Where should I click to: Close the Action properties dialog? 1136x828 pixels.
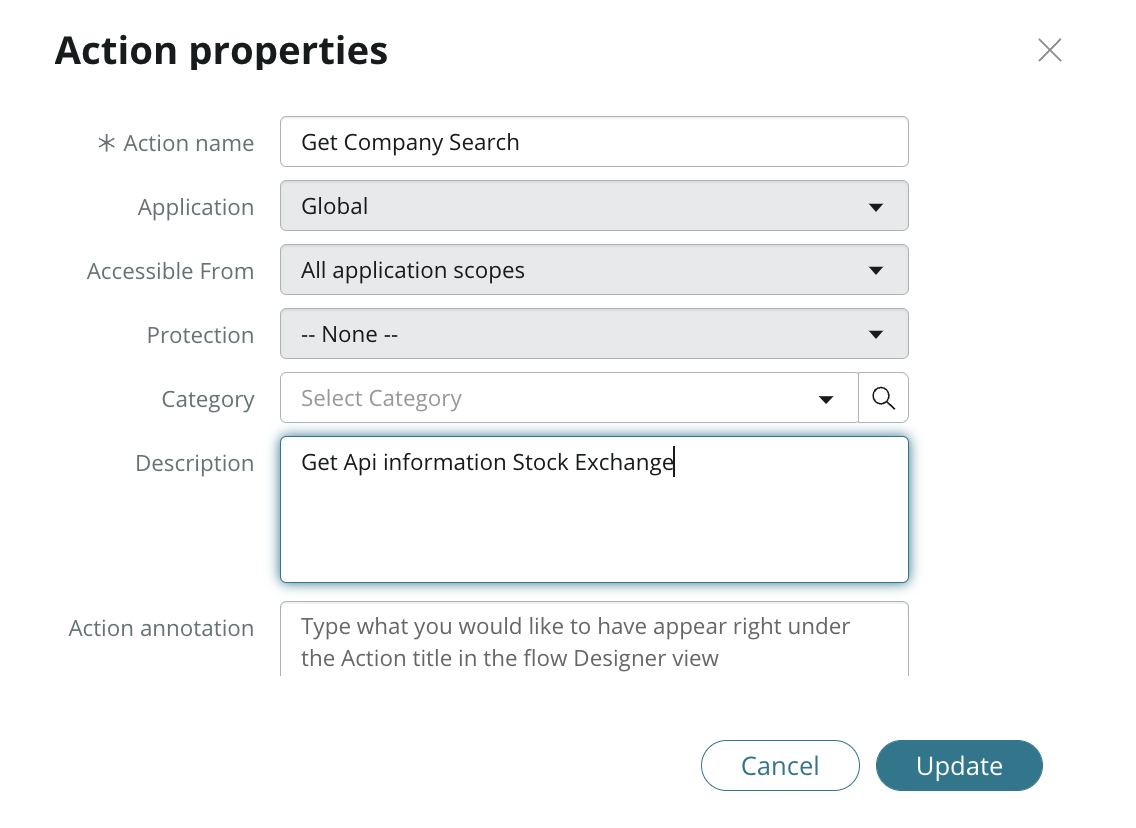(1049, 50)
